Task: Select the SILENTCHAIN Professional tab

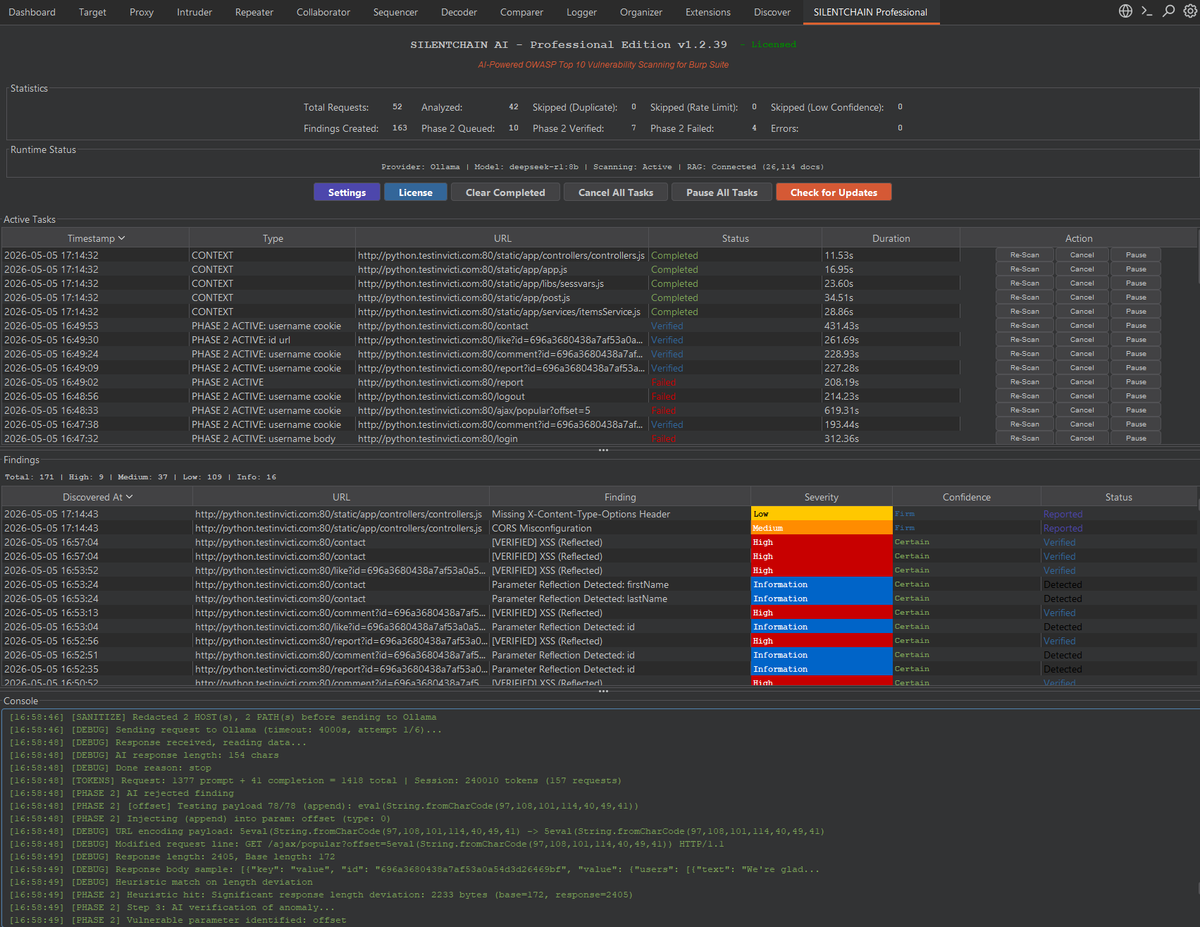Action: coord(870,12)
